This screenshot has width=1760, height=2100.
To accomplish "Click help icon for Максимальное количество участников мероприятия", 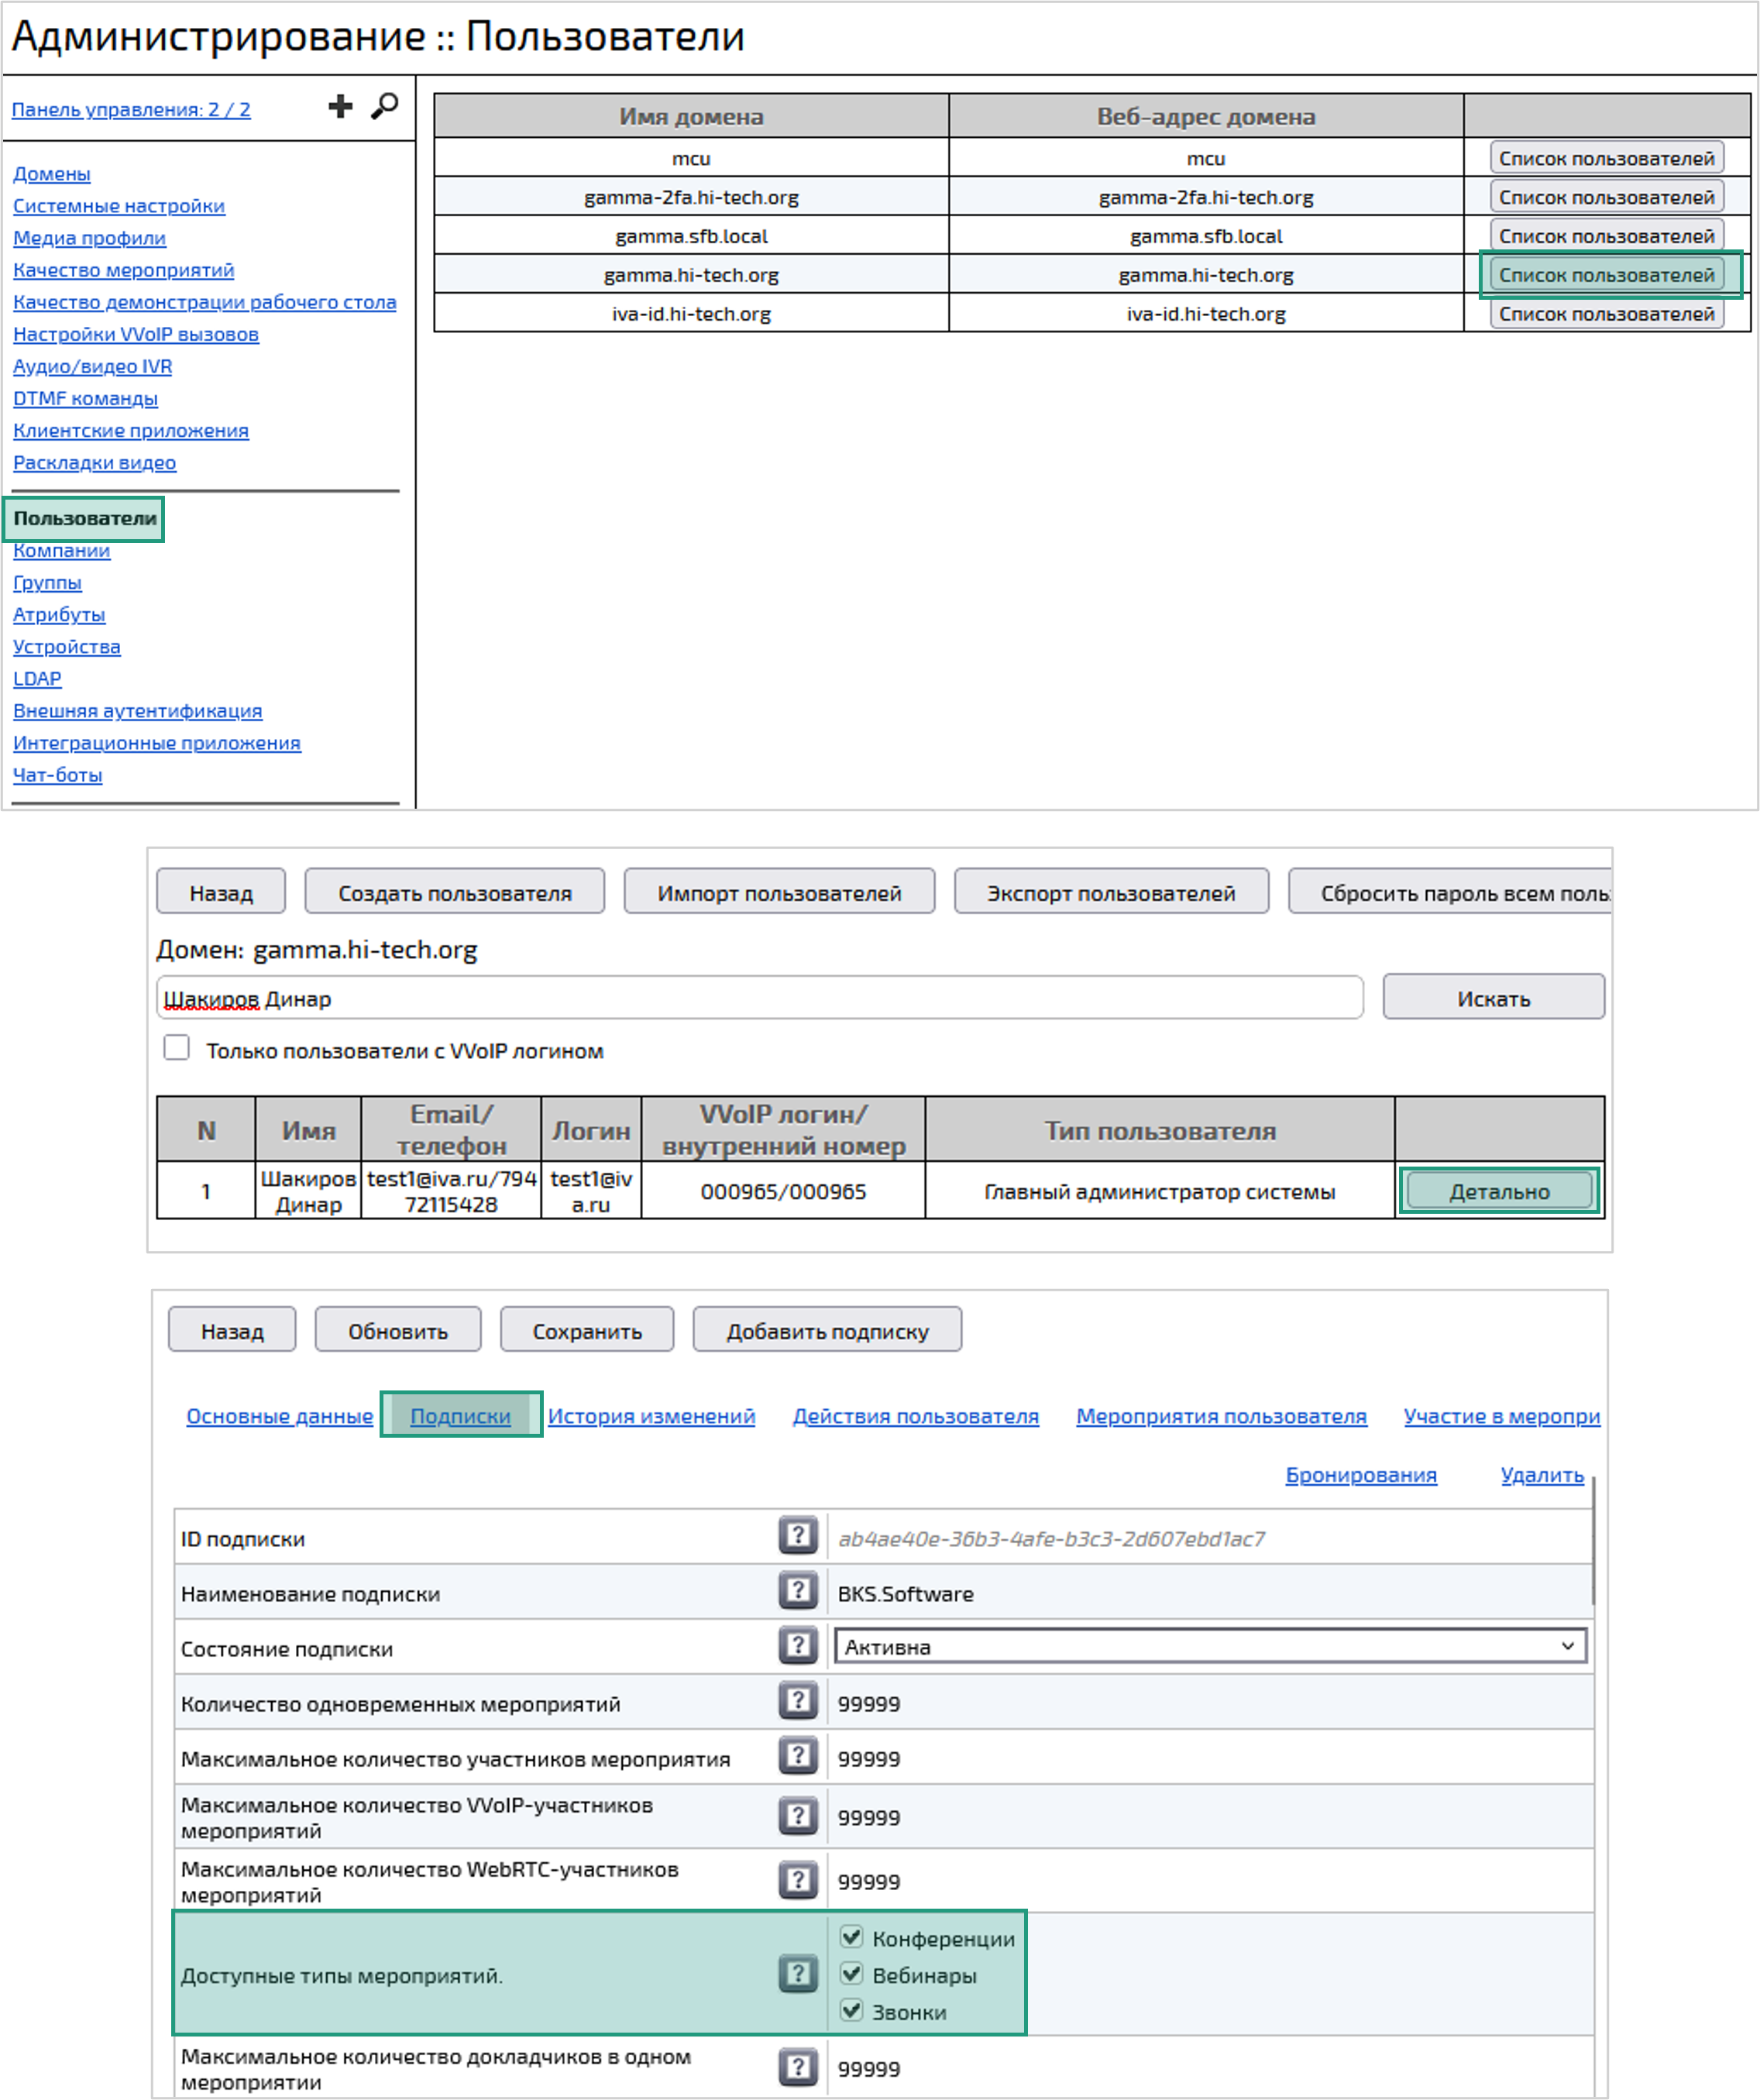I will [797, 1755].
